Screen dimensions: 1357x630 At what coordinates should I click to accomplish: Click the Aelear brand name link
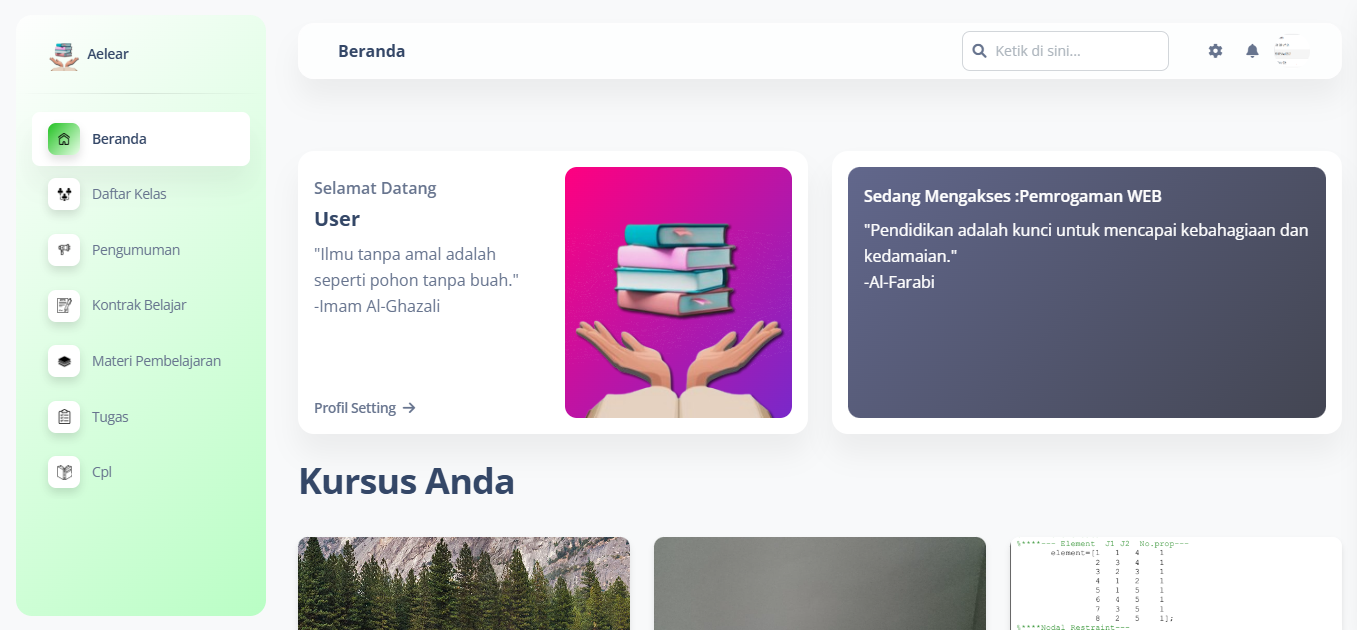pyautogui.click(x=108, y=54)
